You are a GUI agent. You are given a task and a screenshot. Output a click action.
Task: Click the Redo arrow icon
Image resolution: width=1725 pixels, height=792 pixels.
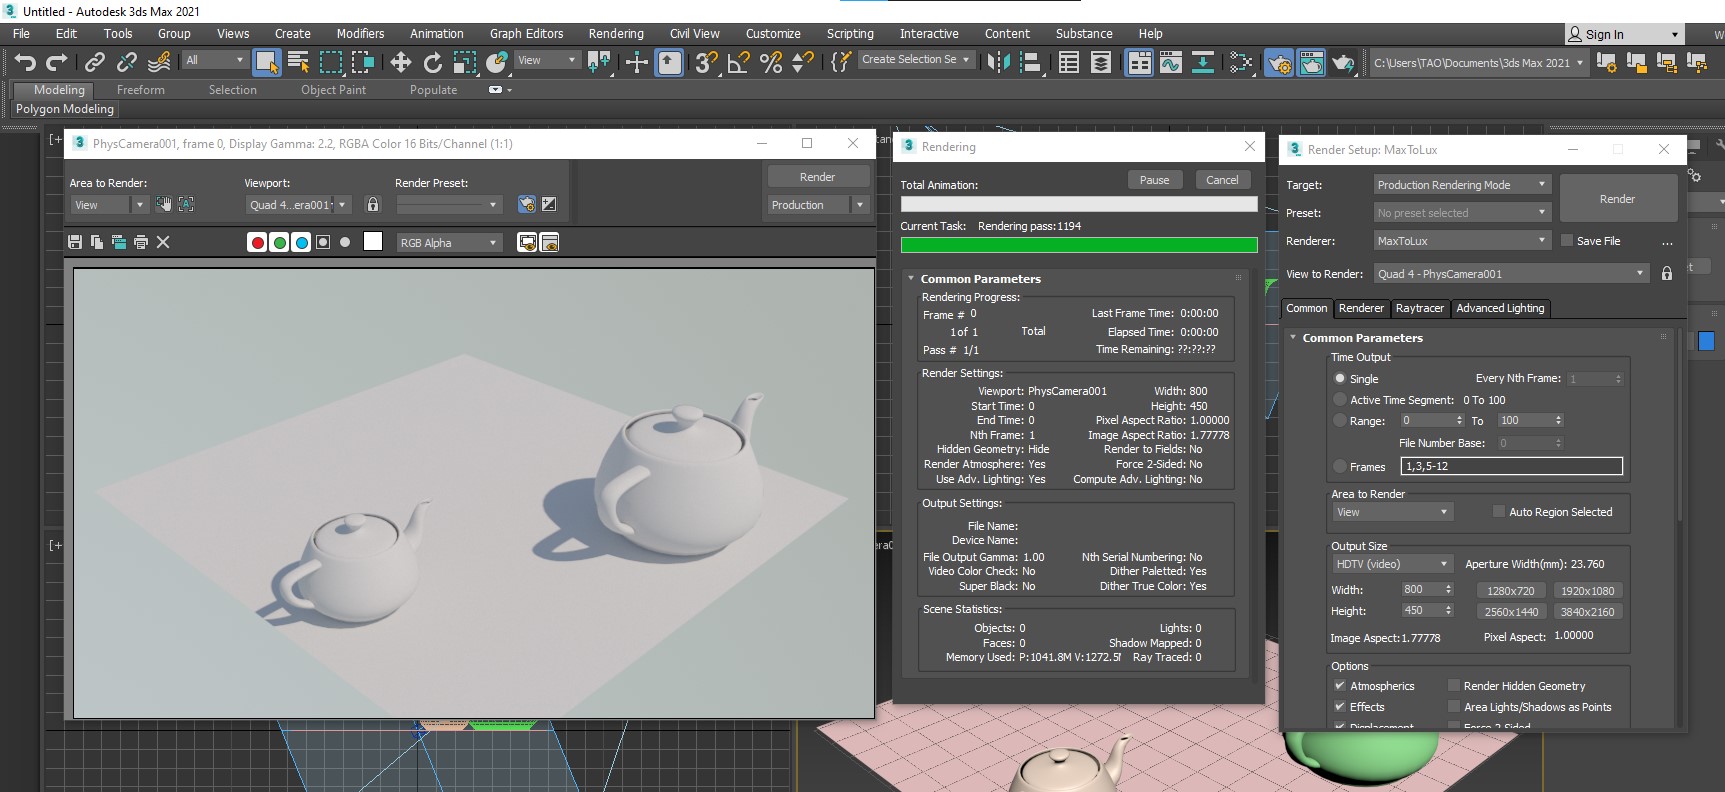(57, 63)
